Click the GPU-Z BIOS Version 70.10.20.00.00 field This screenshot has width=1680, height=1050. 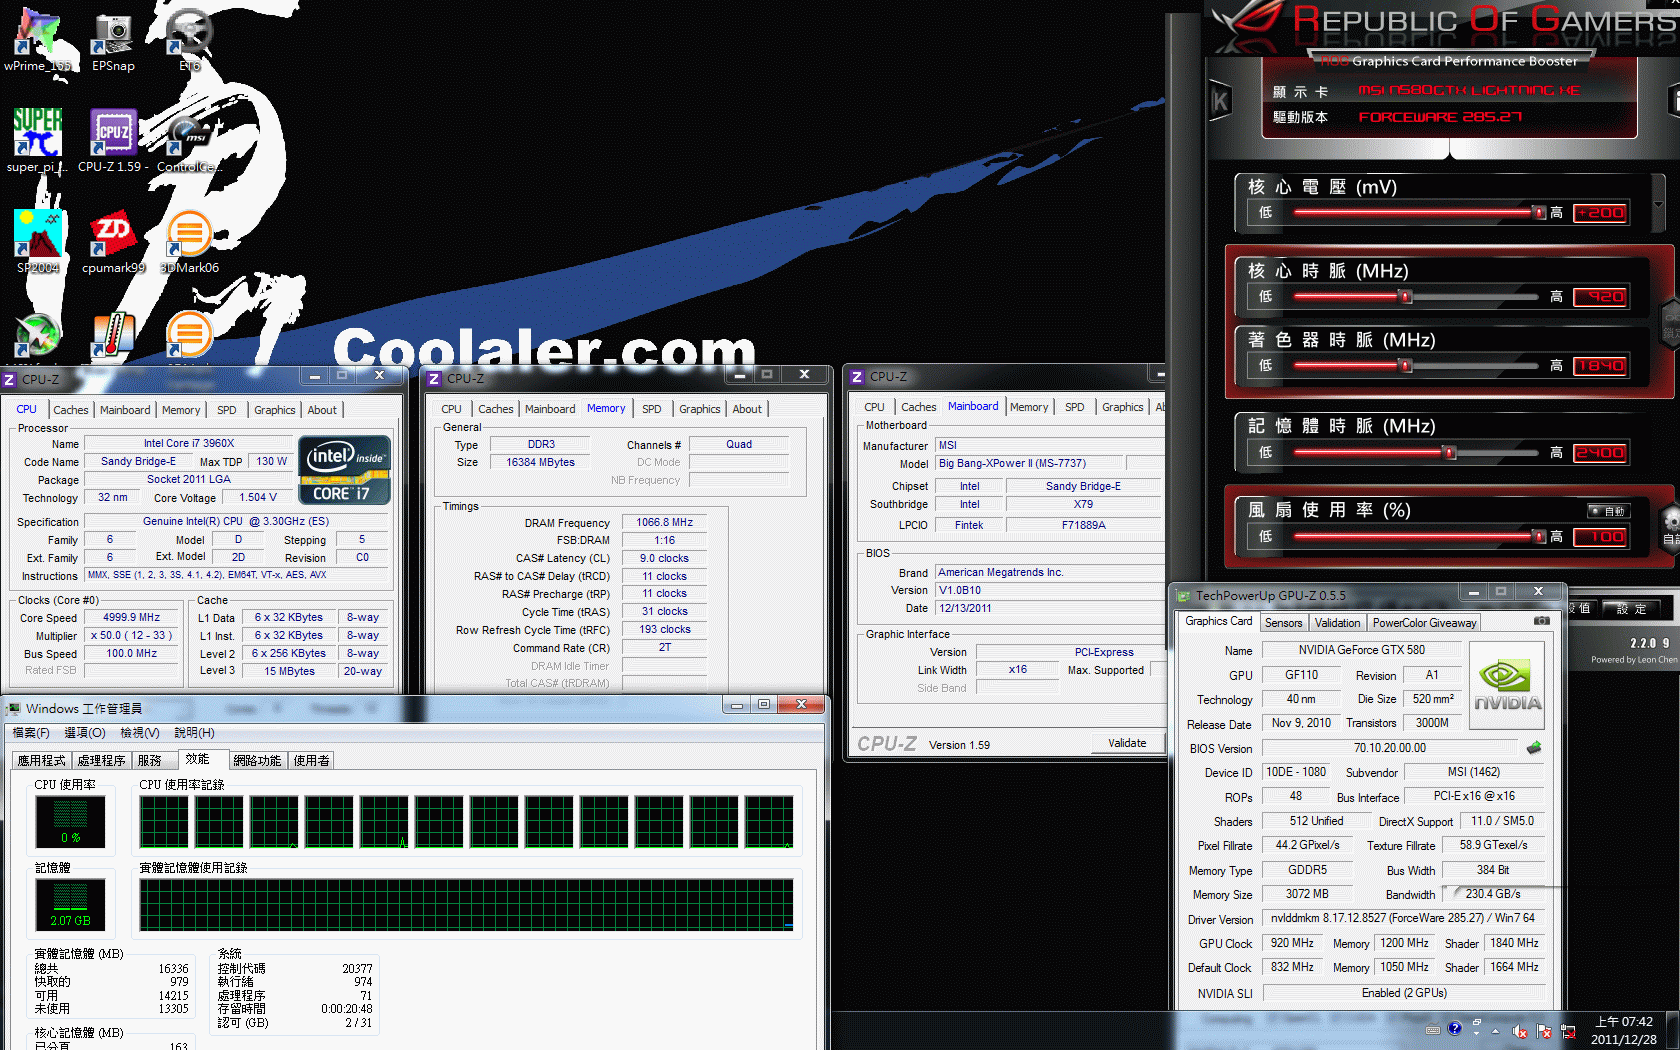pyautogui.click(x=1390, y=748)
